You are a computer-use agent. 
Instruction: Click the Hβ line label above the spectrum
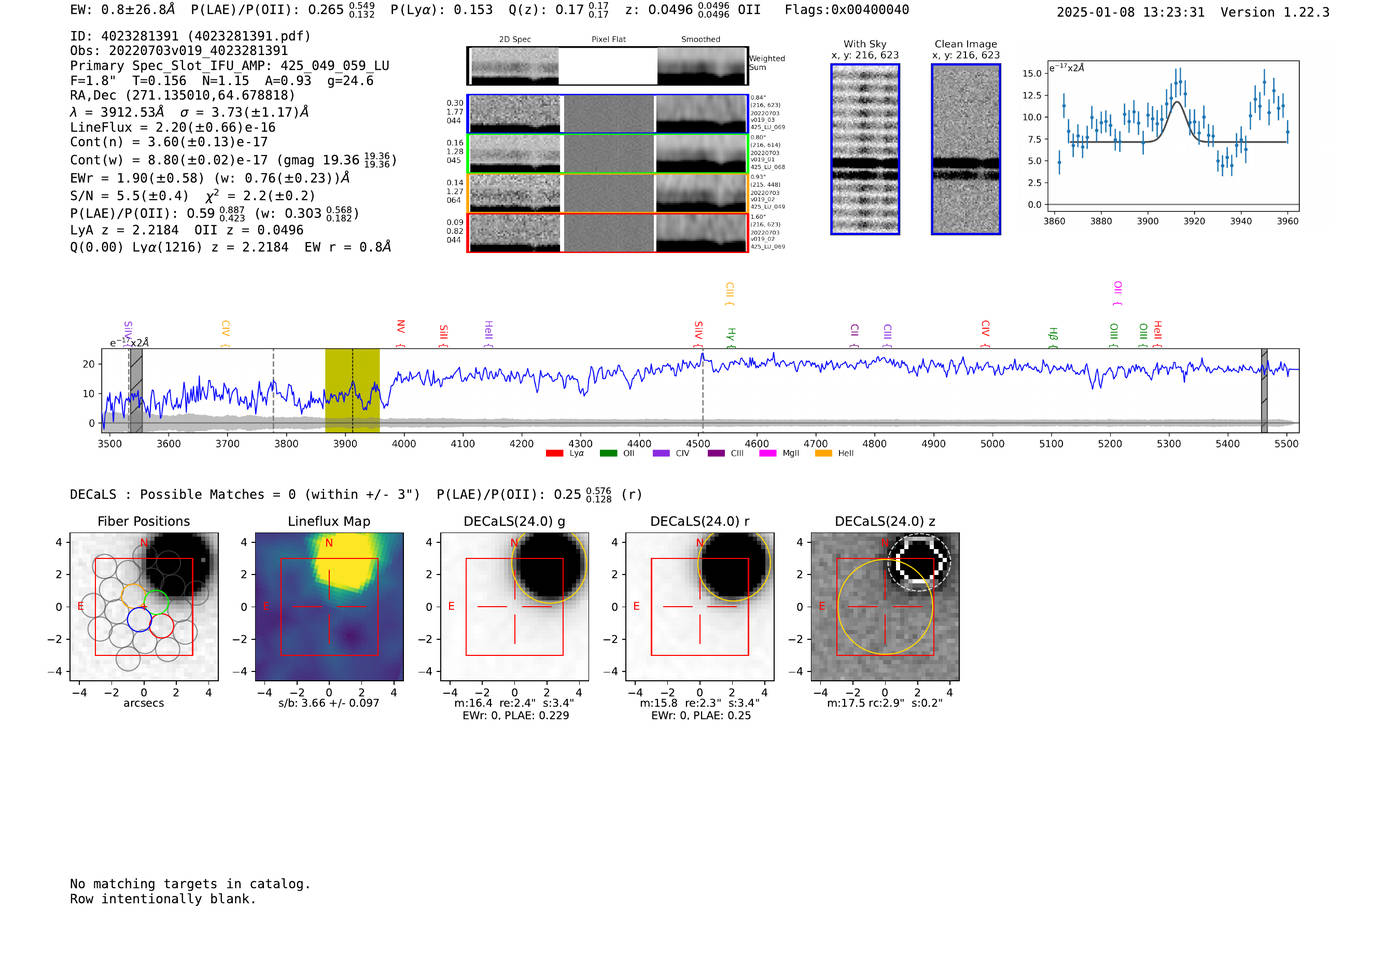(x=1053, y=336)
